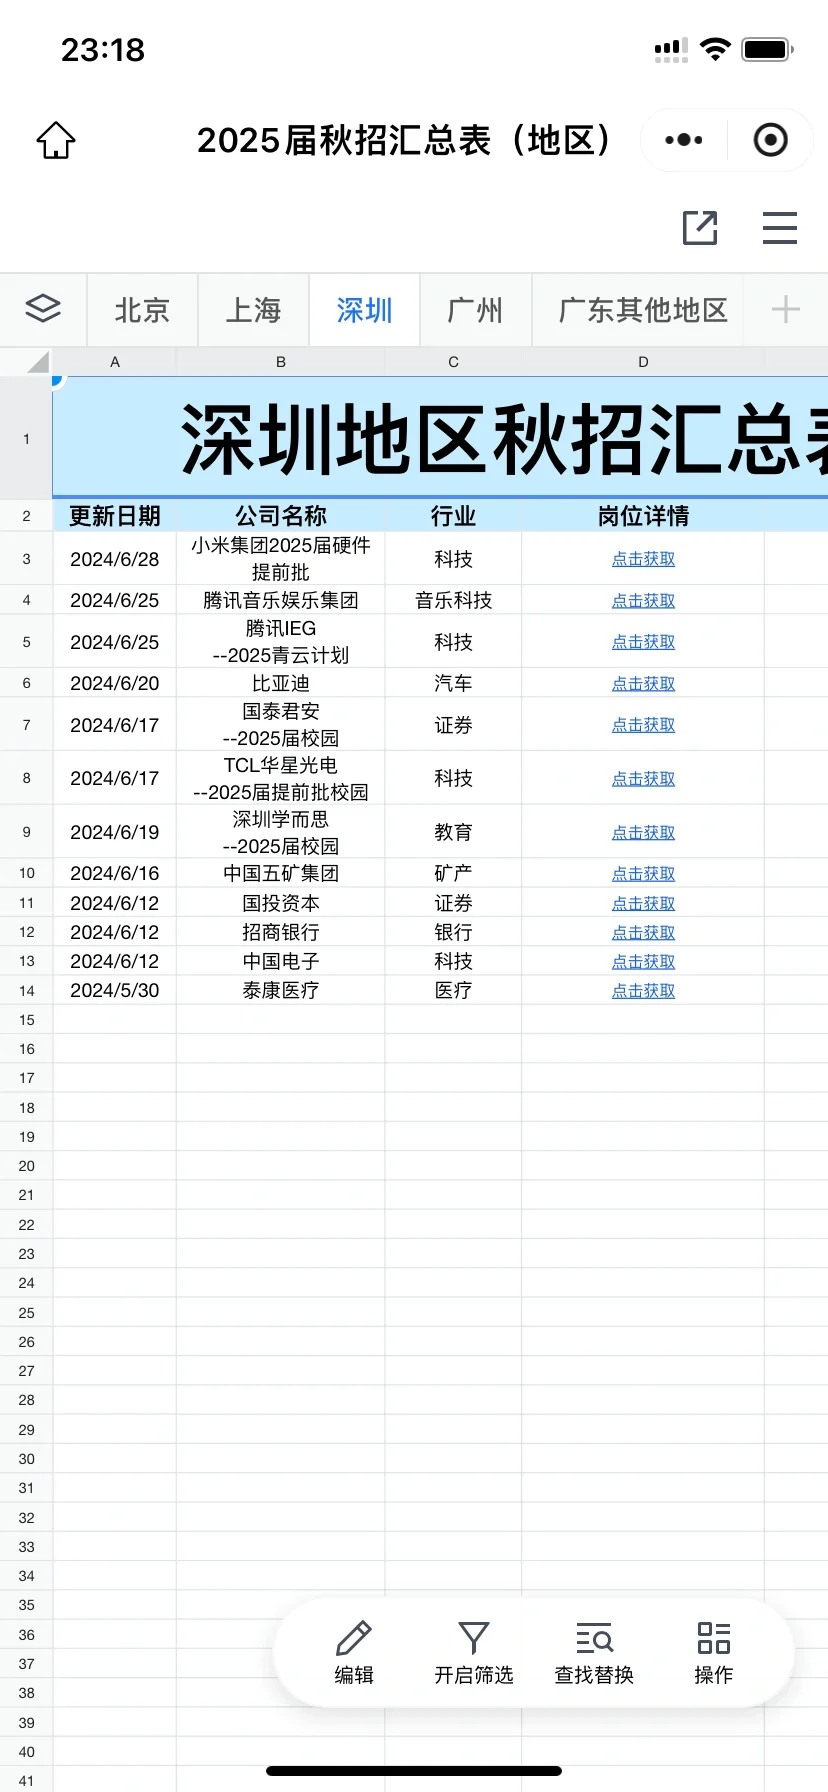Open 点击获取 link for 国投资本
Screen dimensions: 828x1792
click(643, 903)
